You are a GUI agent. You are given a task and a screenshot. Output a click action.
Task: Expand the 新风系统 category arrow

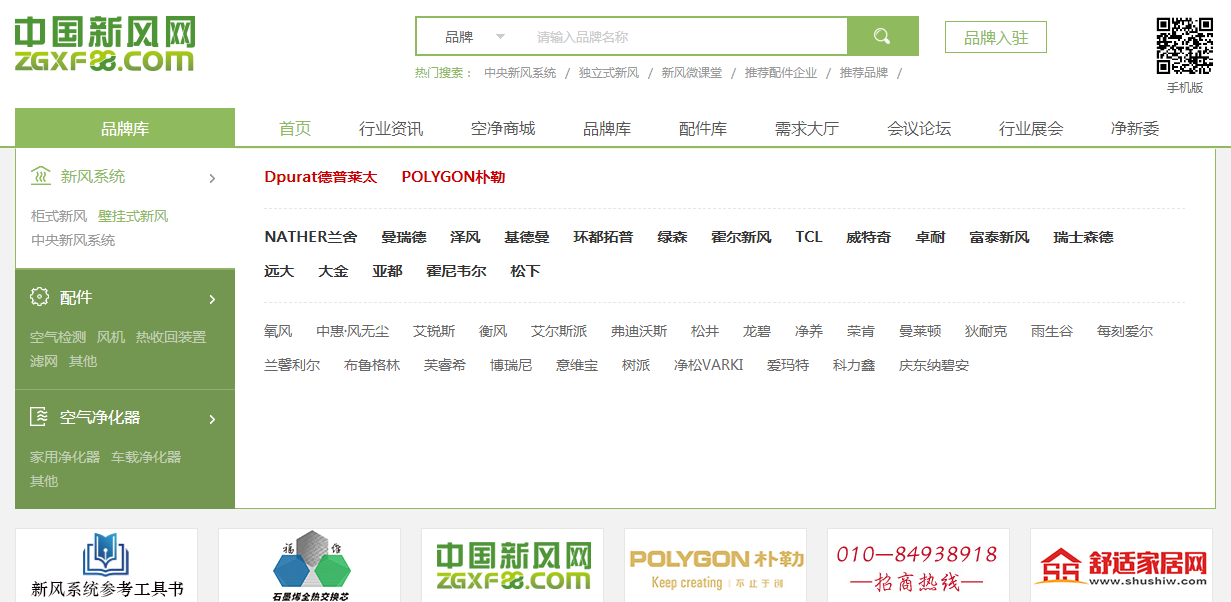pos(212,178)
